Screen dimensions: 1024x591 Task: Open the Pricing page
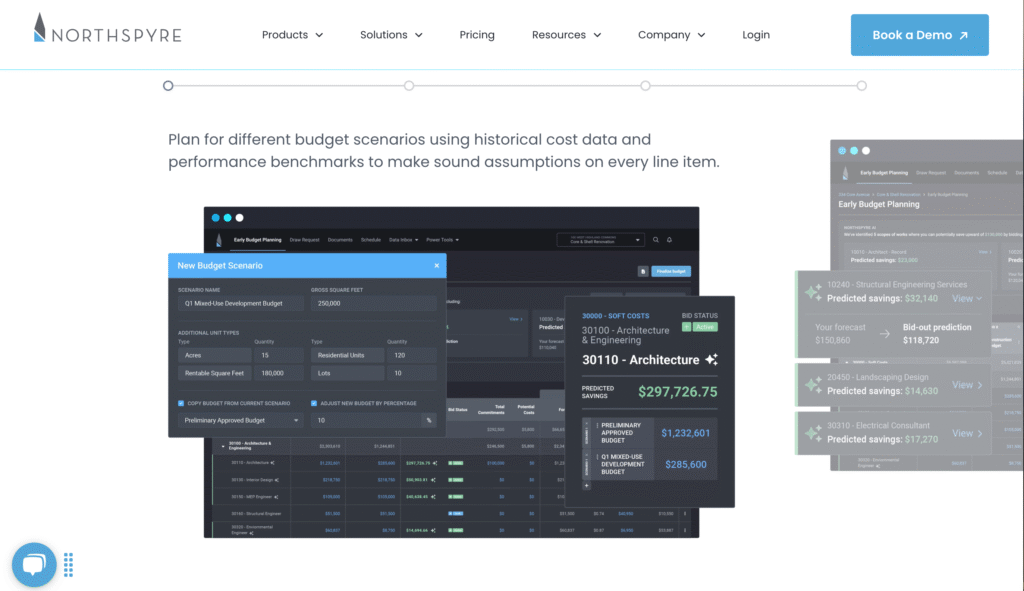477,35
